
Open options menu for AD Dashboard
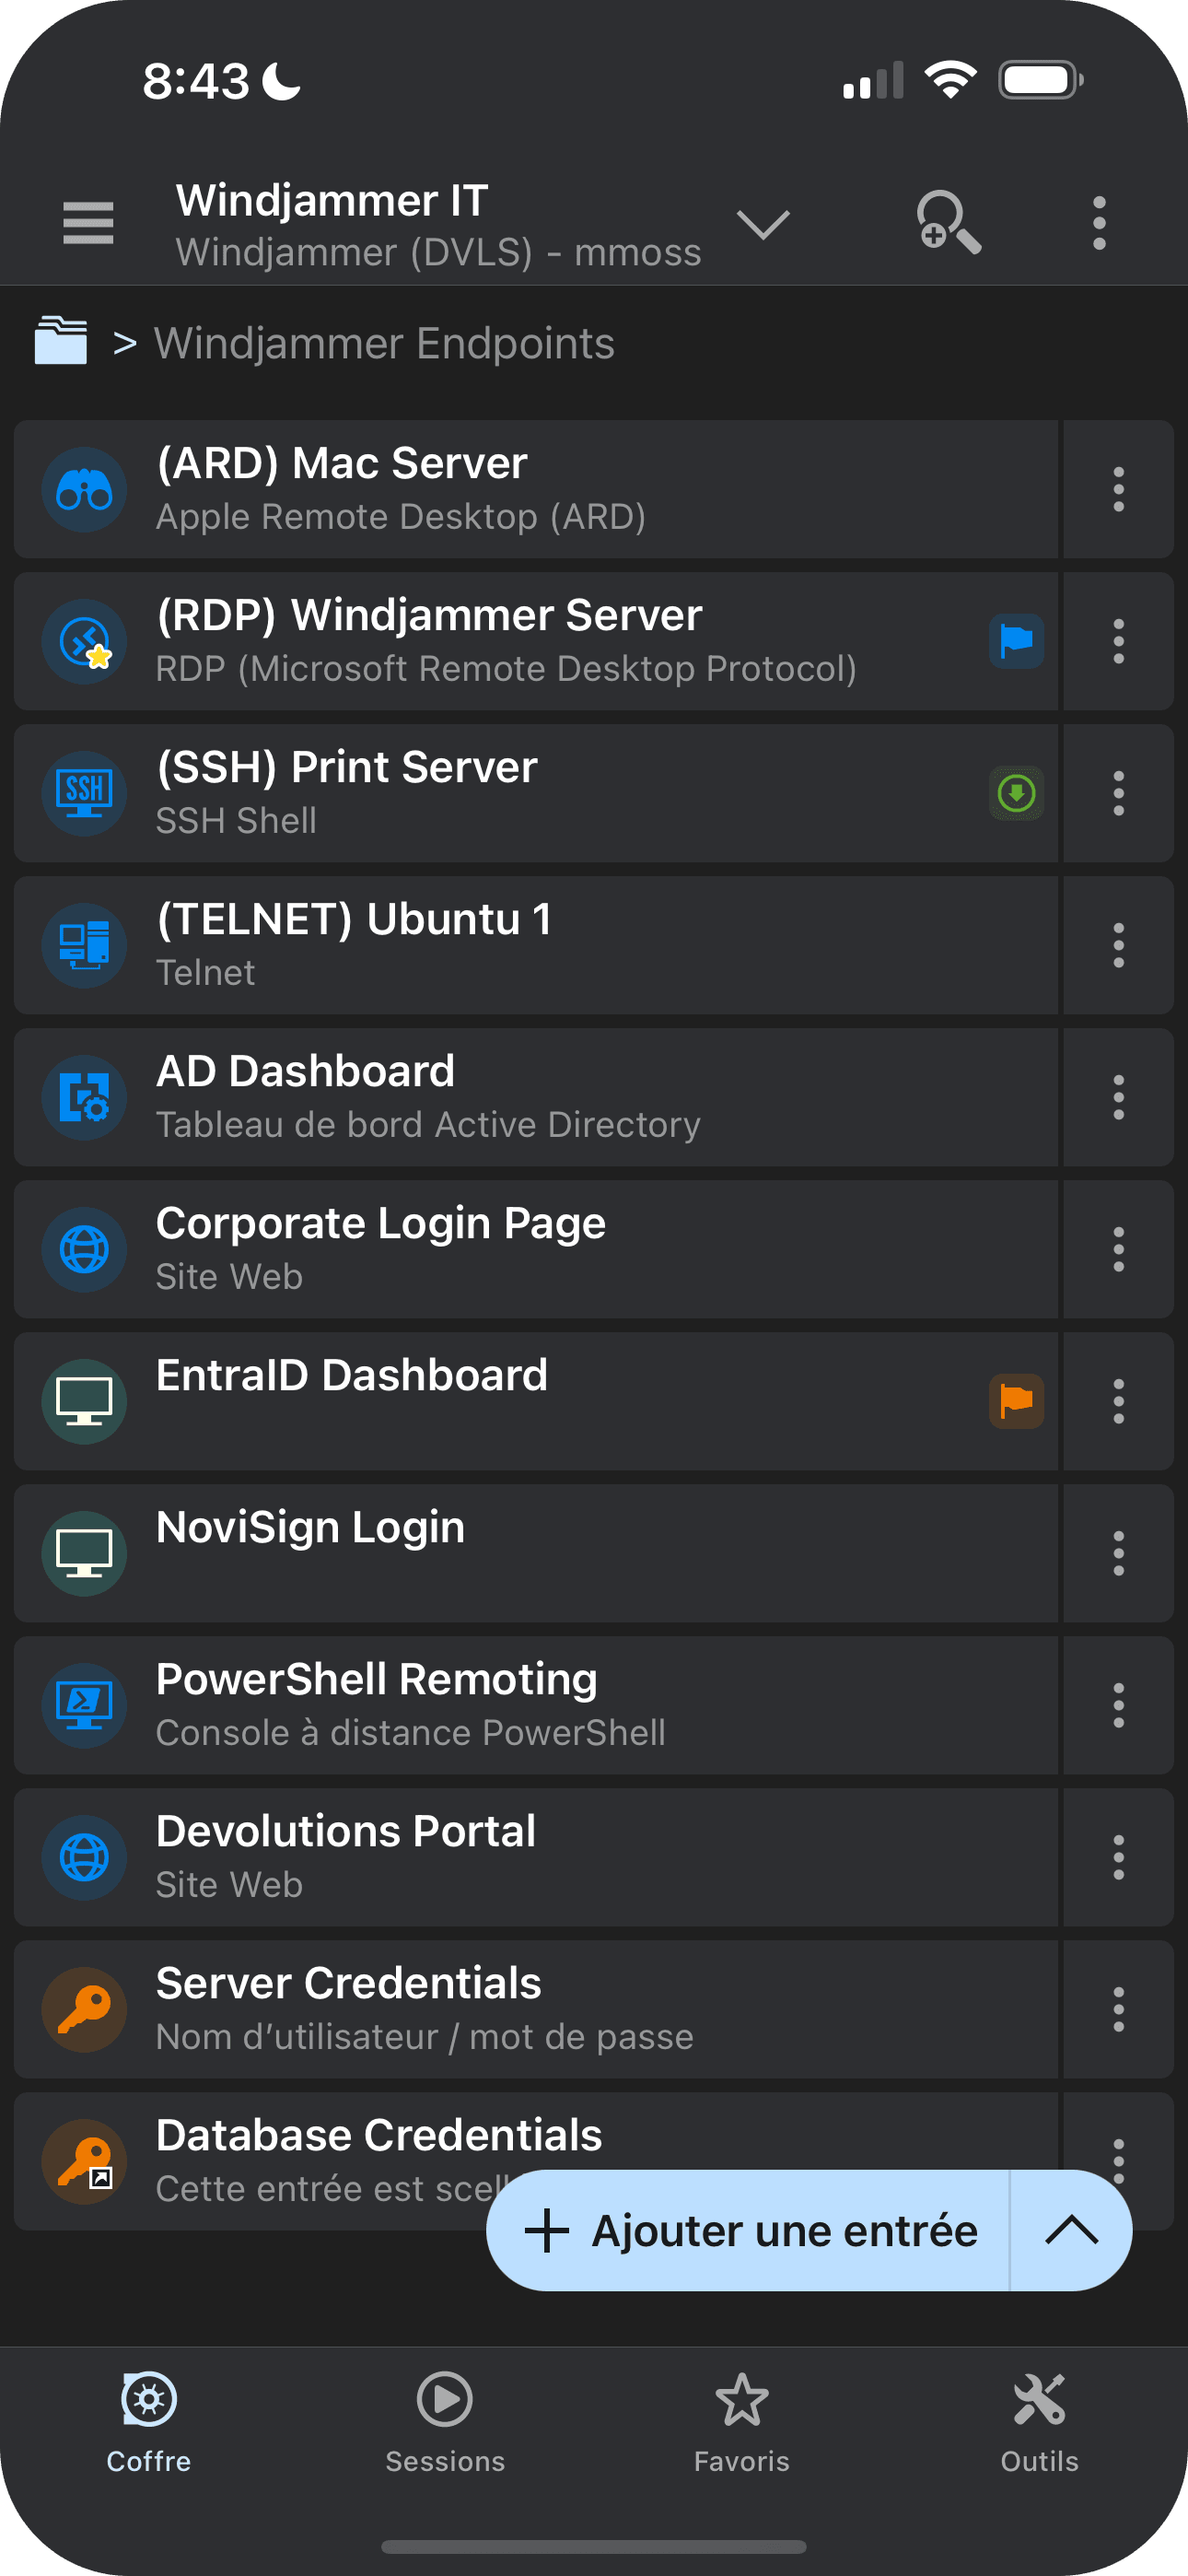[x=1118, y=1097]
